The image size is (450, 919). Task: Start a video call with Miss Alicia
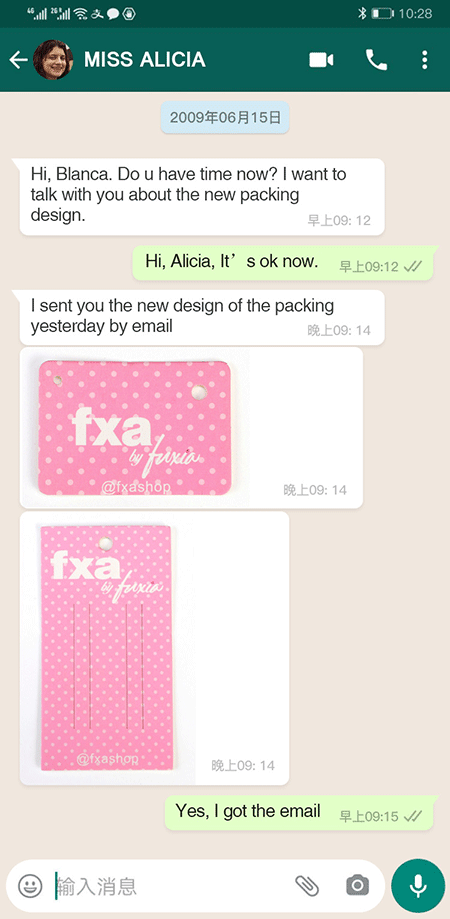321,60
